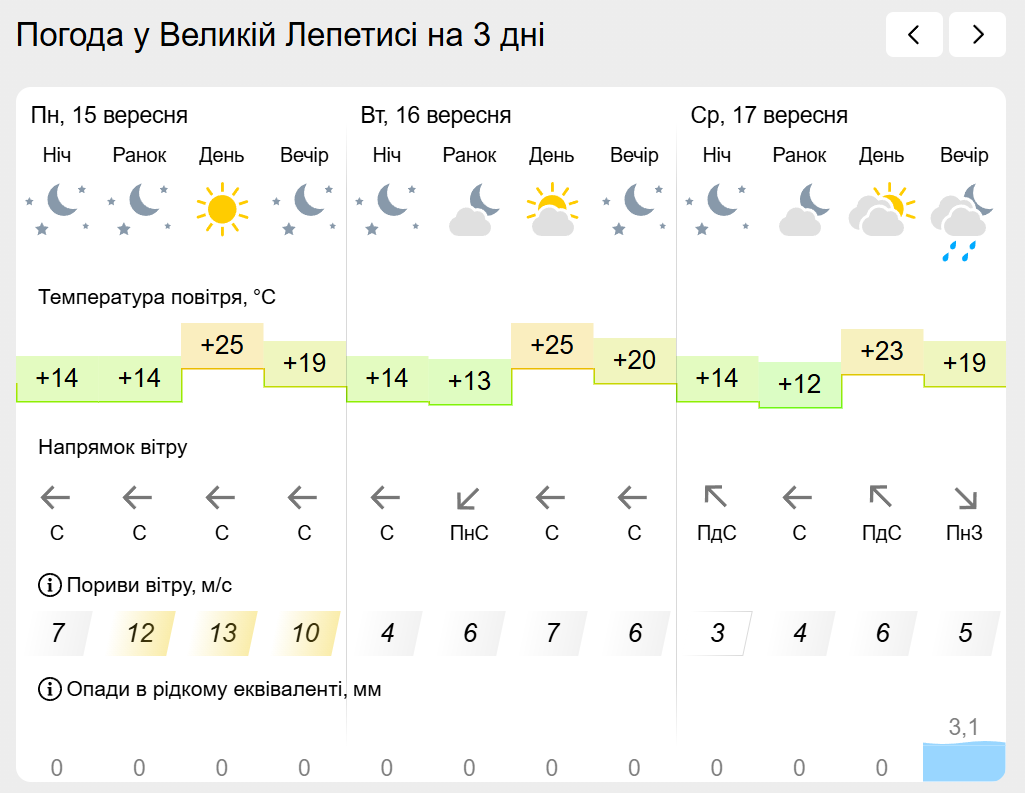Click the next days arrow button

pos(977,35)
